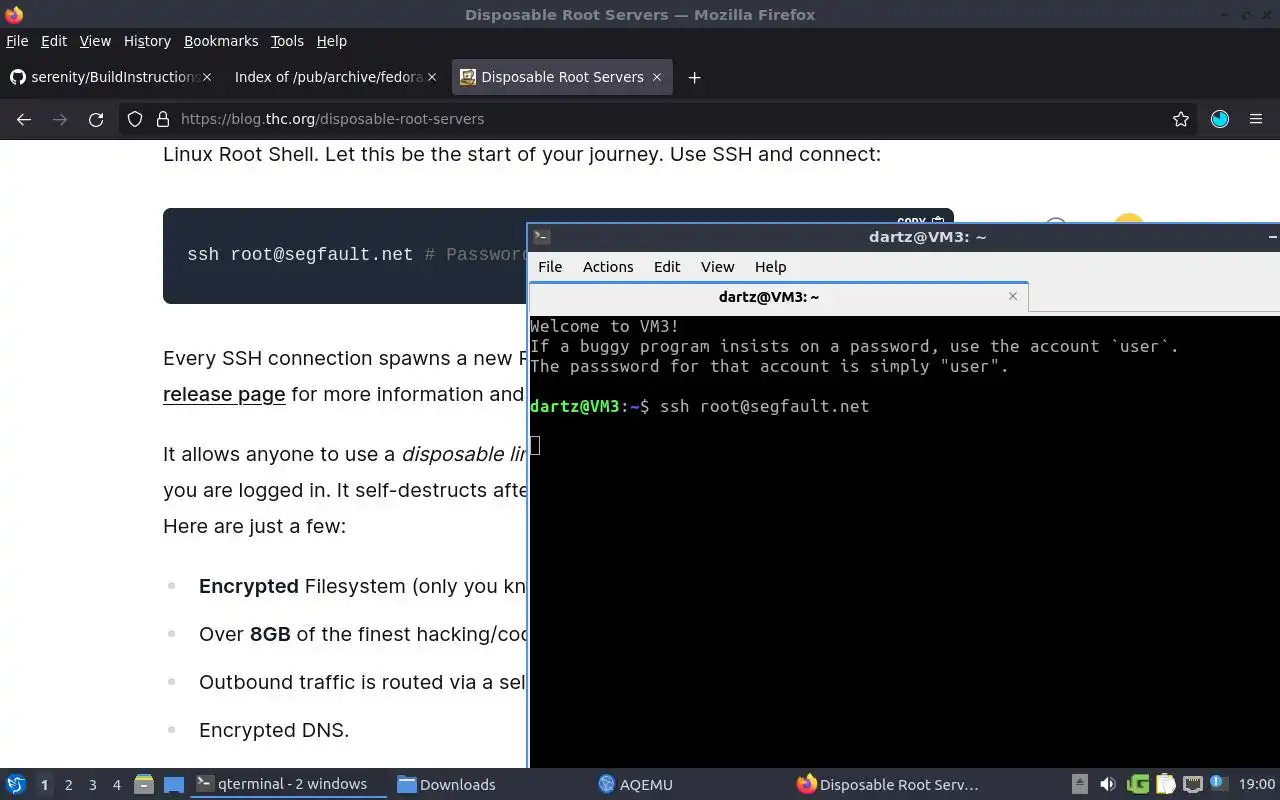
Task: Click the Firefox logo in title bar
Action: [x=13, y=15]
